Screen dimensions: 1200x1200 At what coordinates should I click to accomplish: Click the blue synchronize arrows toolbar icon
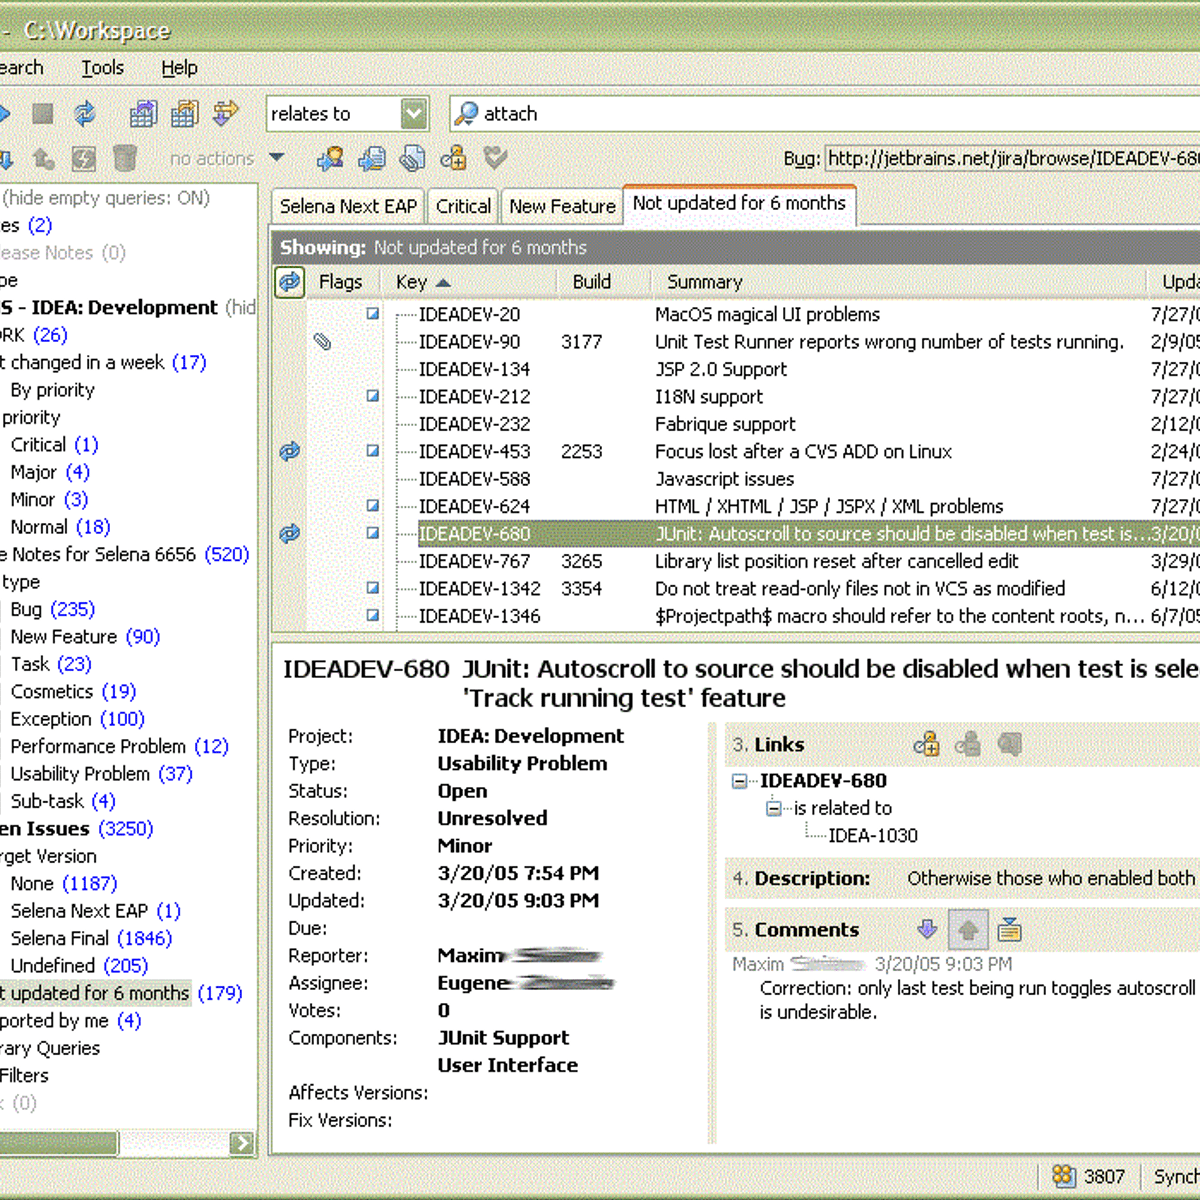(85, 114)
